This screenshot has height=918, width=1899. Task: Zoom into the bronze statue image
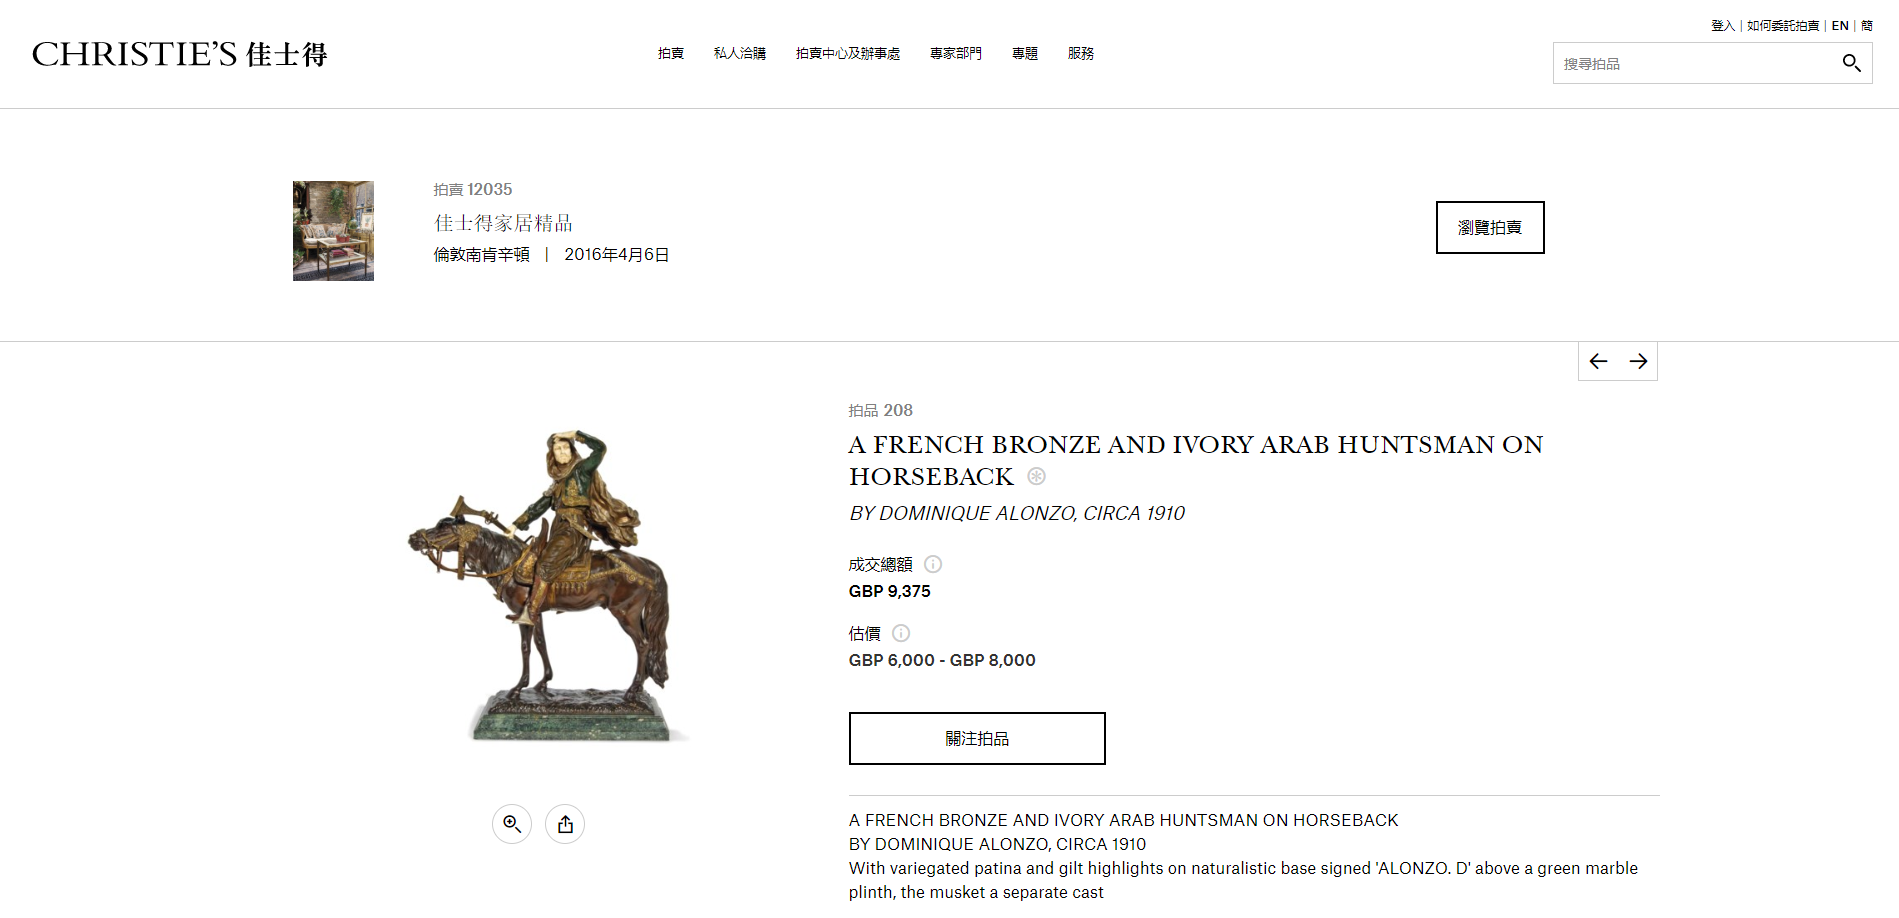512,824
